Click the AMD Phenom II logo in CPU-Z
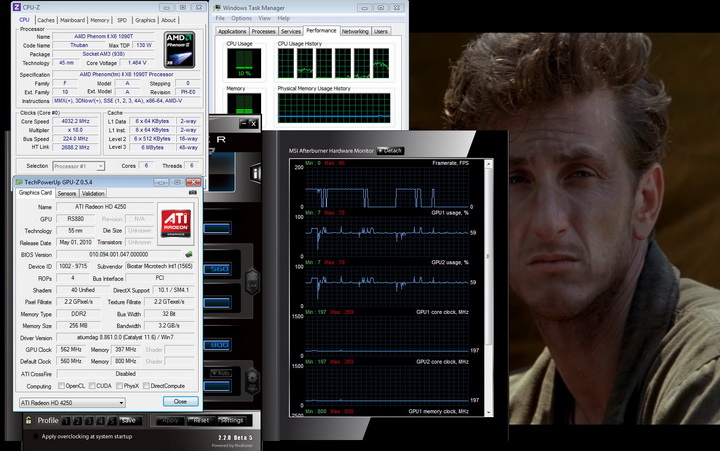The width and height of the screenshot is (720, 451). coord(179,50)
